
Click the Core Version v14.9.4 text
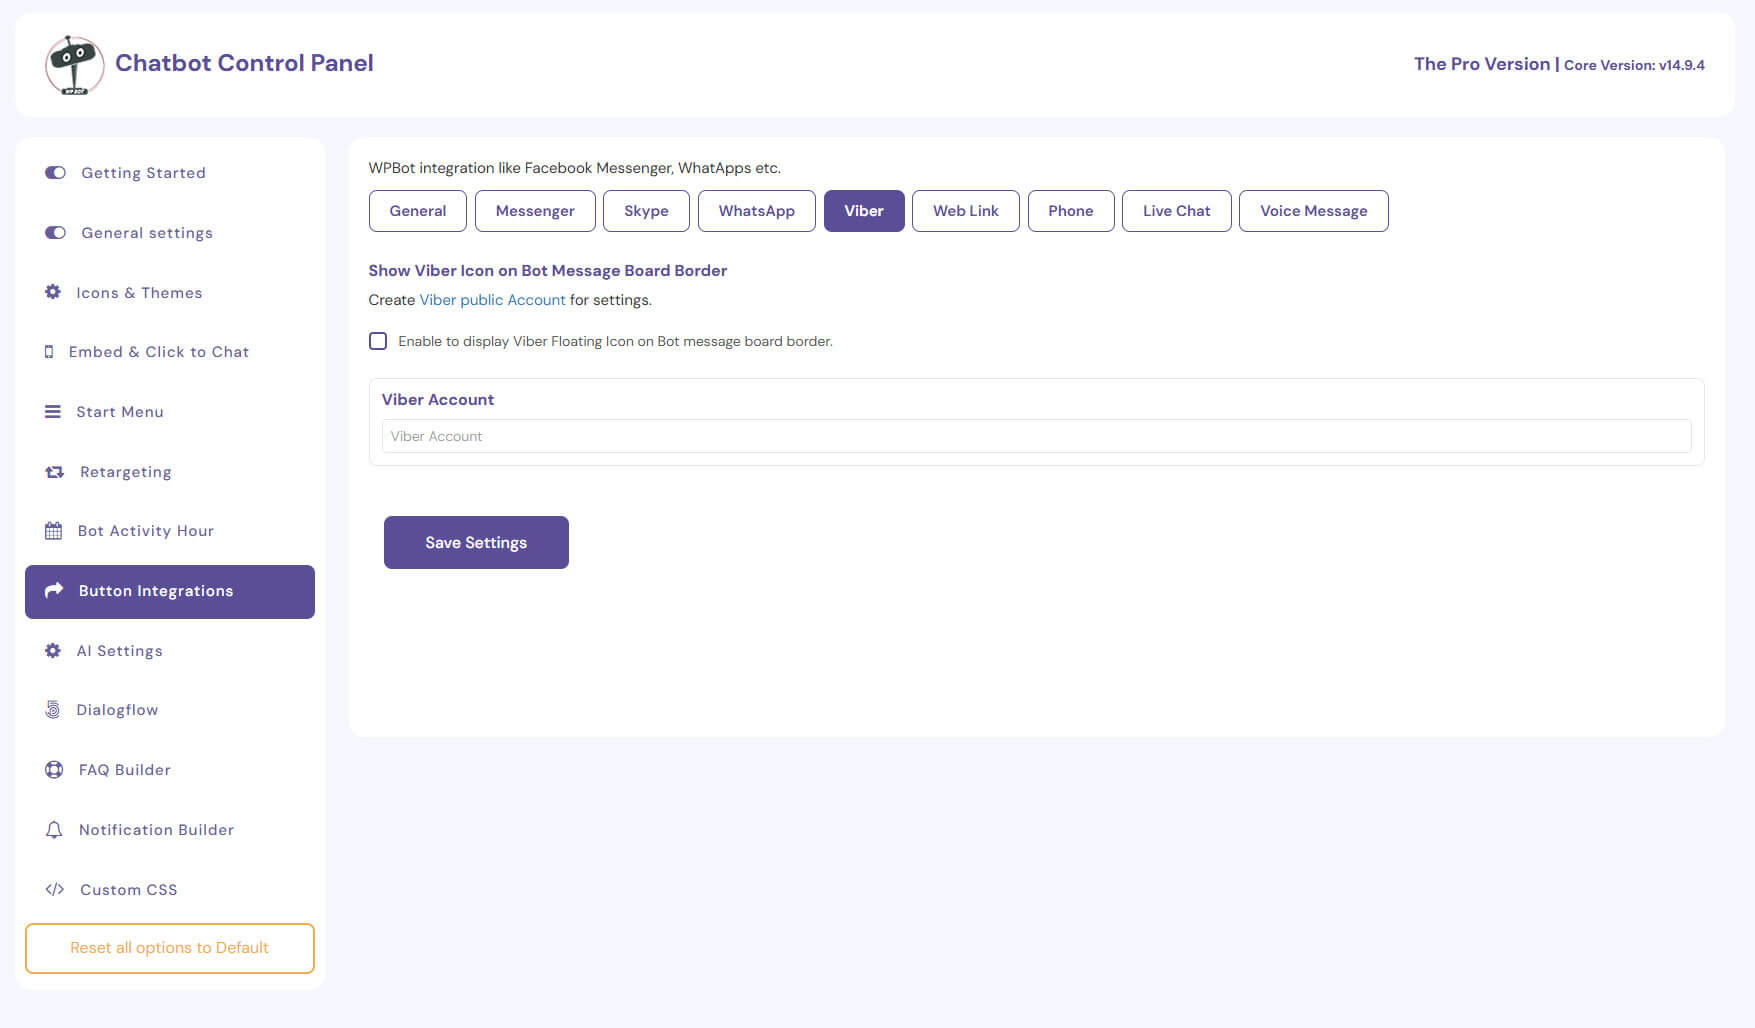coord(1634,65)
